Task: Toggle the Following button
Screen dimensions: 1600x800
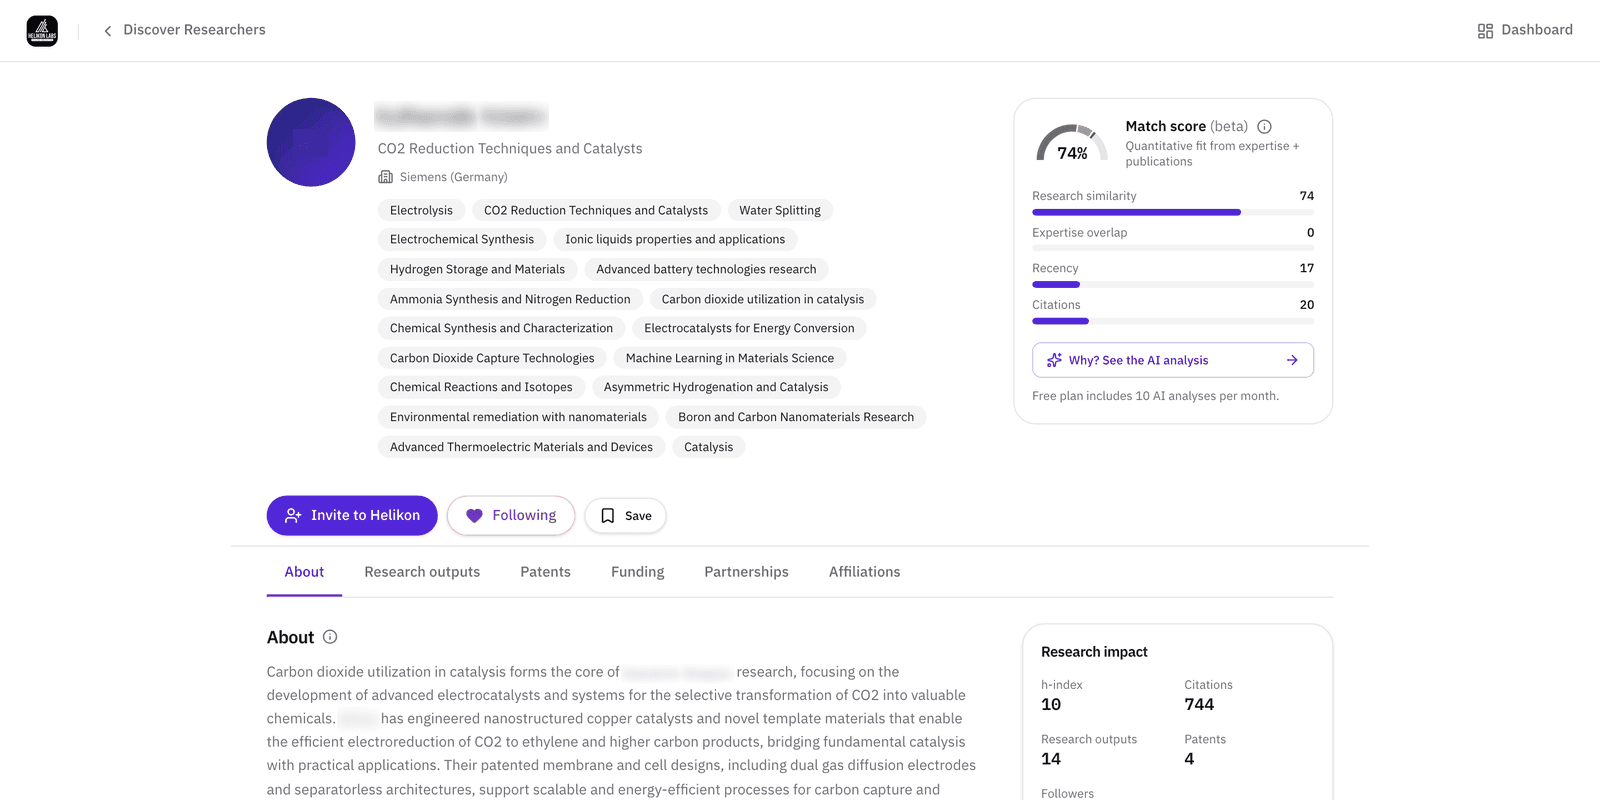Action: [x=511, y=516]
